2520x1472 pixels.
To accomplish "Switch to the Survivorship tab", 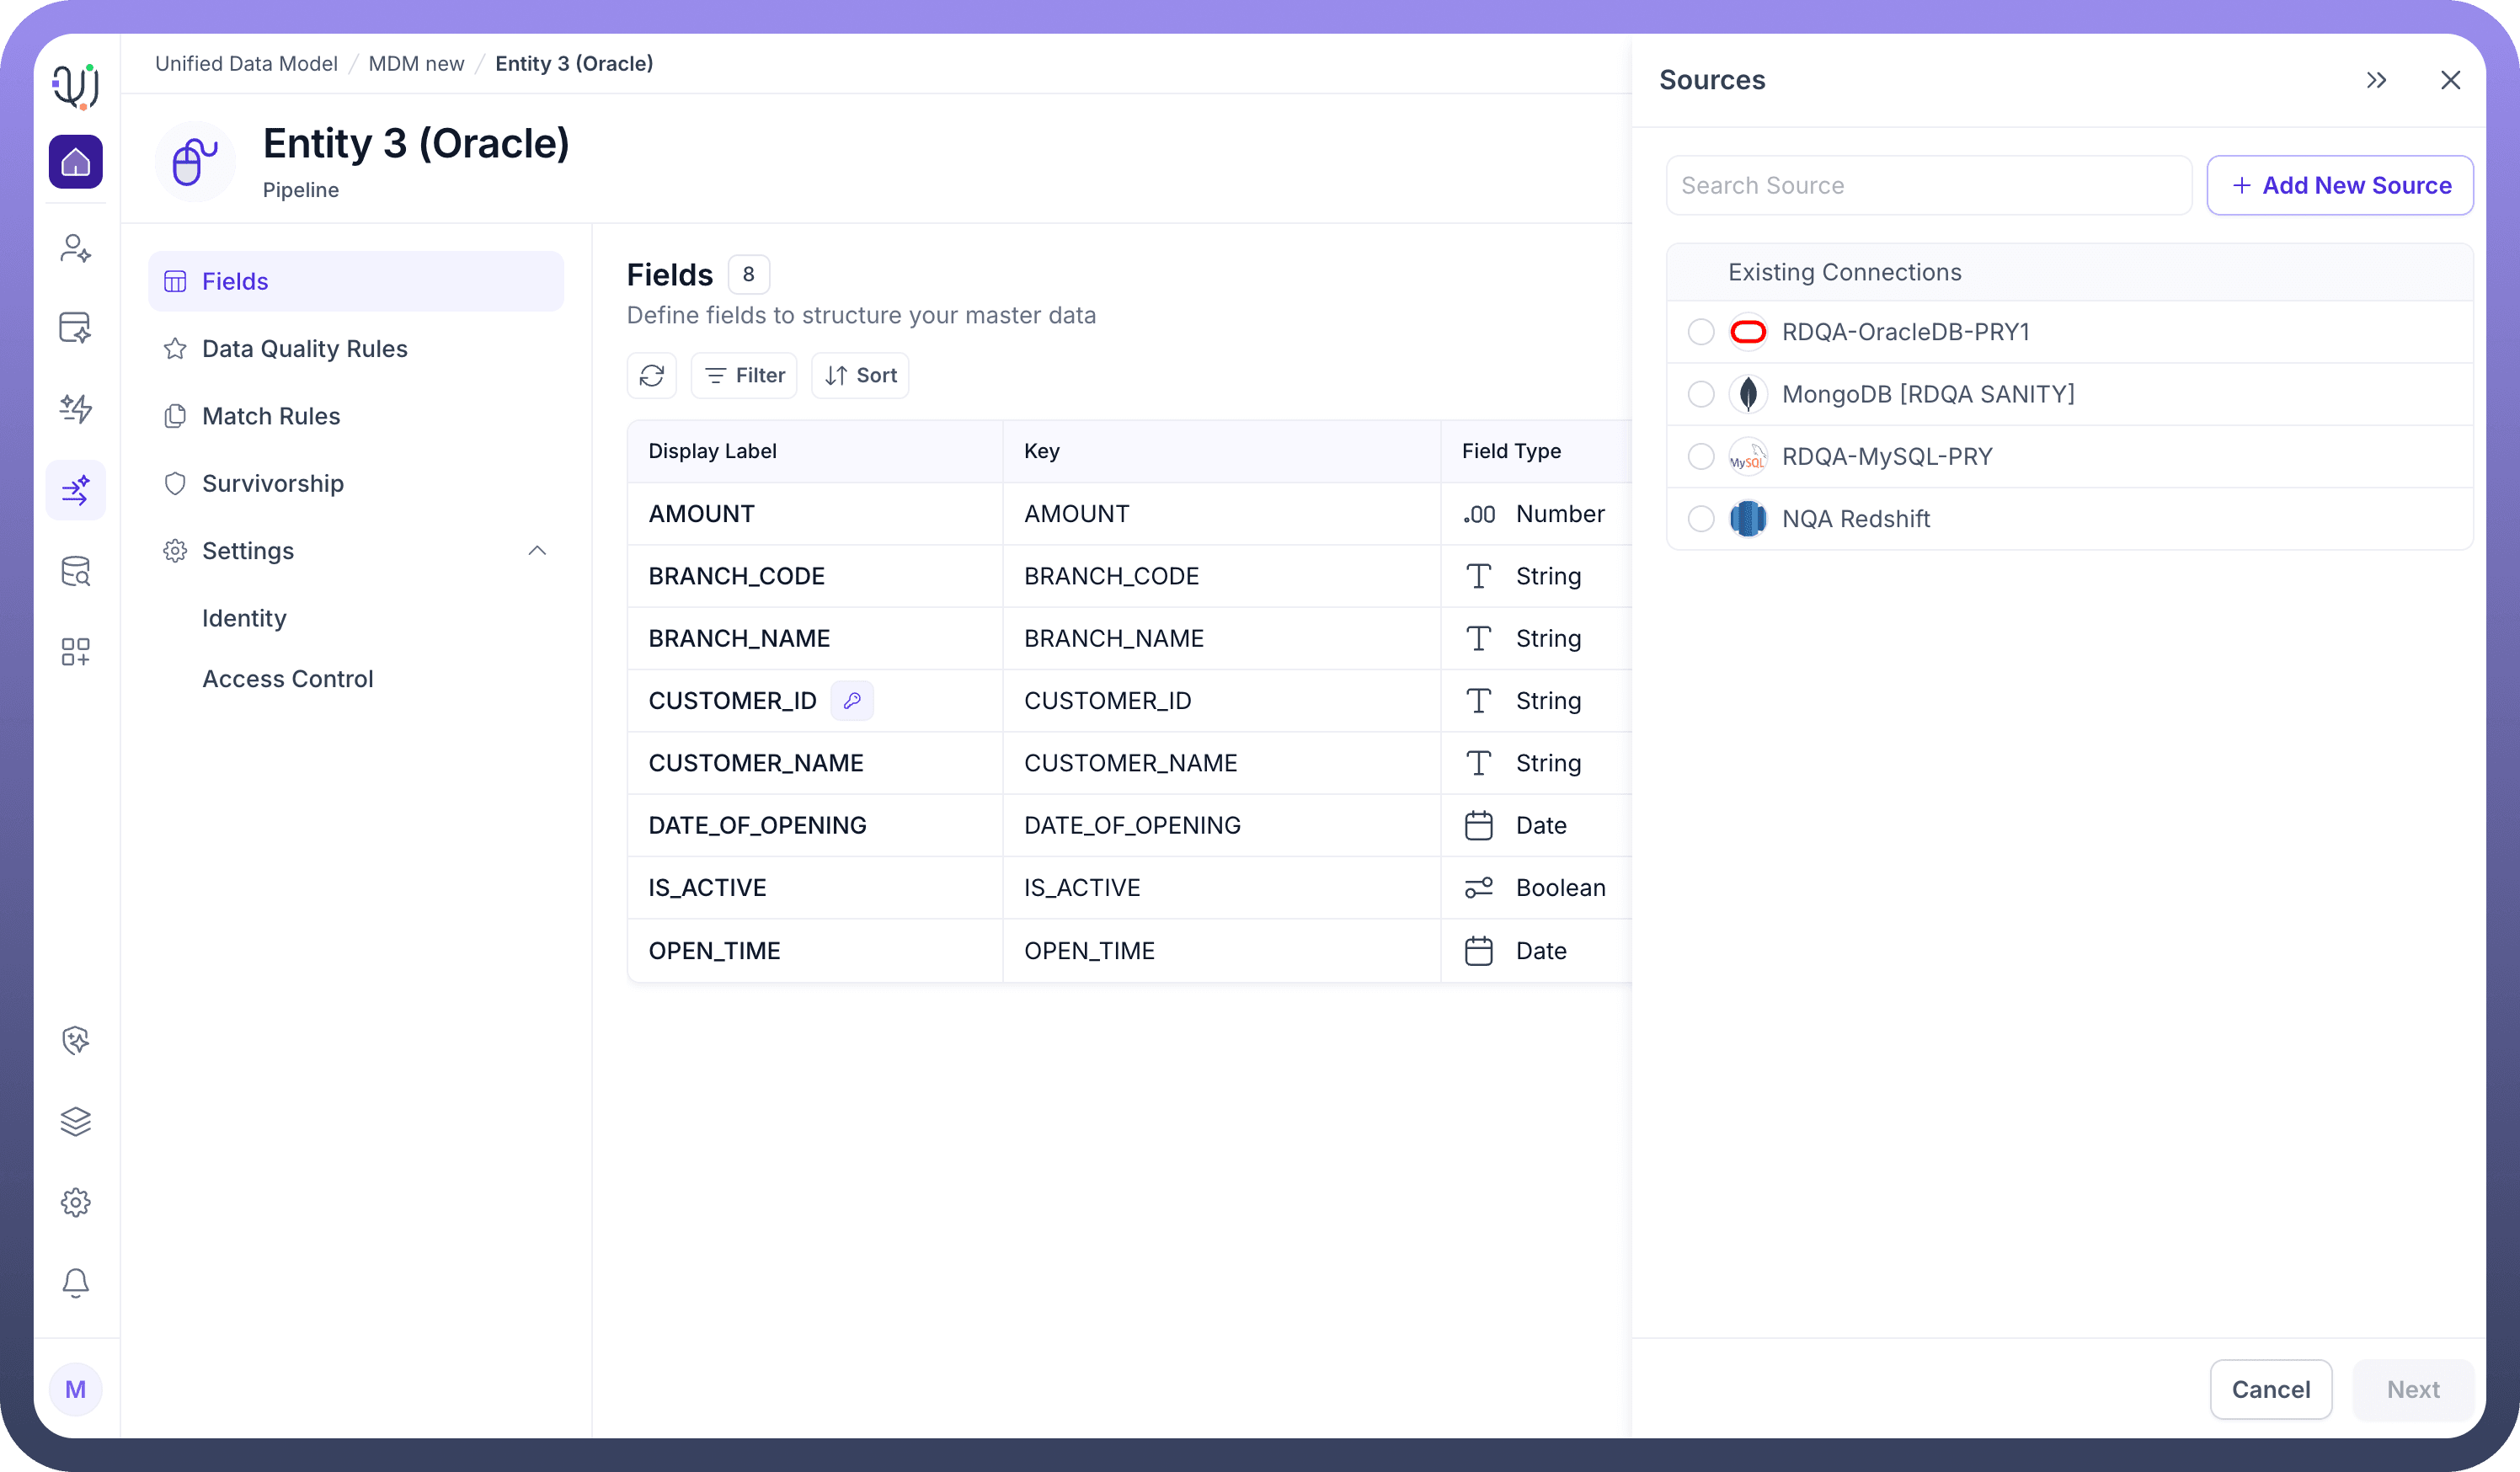I will [x=272, y=484].
